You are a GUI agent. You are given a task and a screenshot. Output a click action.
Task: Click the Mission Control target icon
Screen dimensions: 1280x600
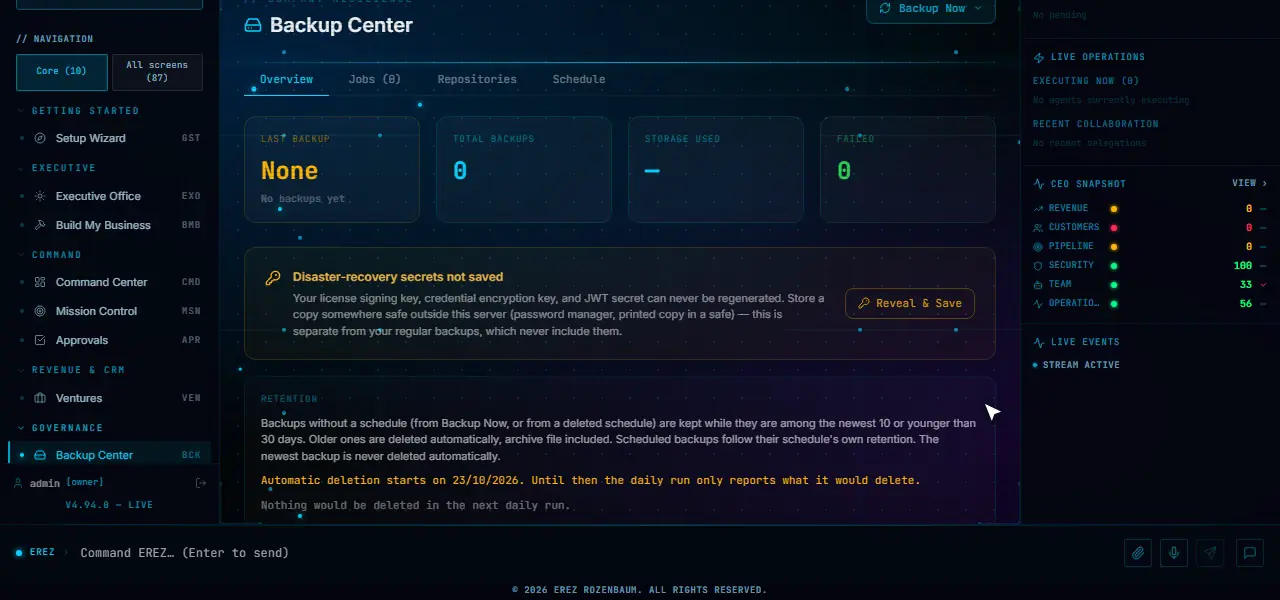point(40,311)
